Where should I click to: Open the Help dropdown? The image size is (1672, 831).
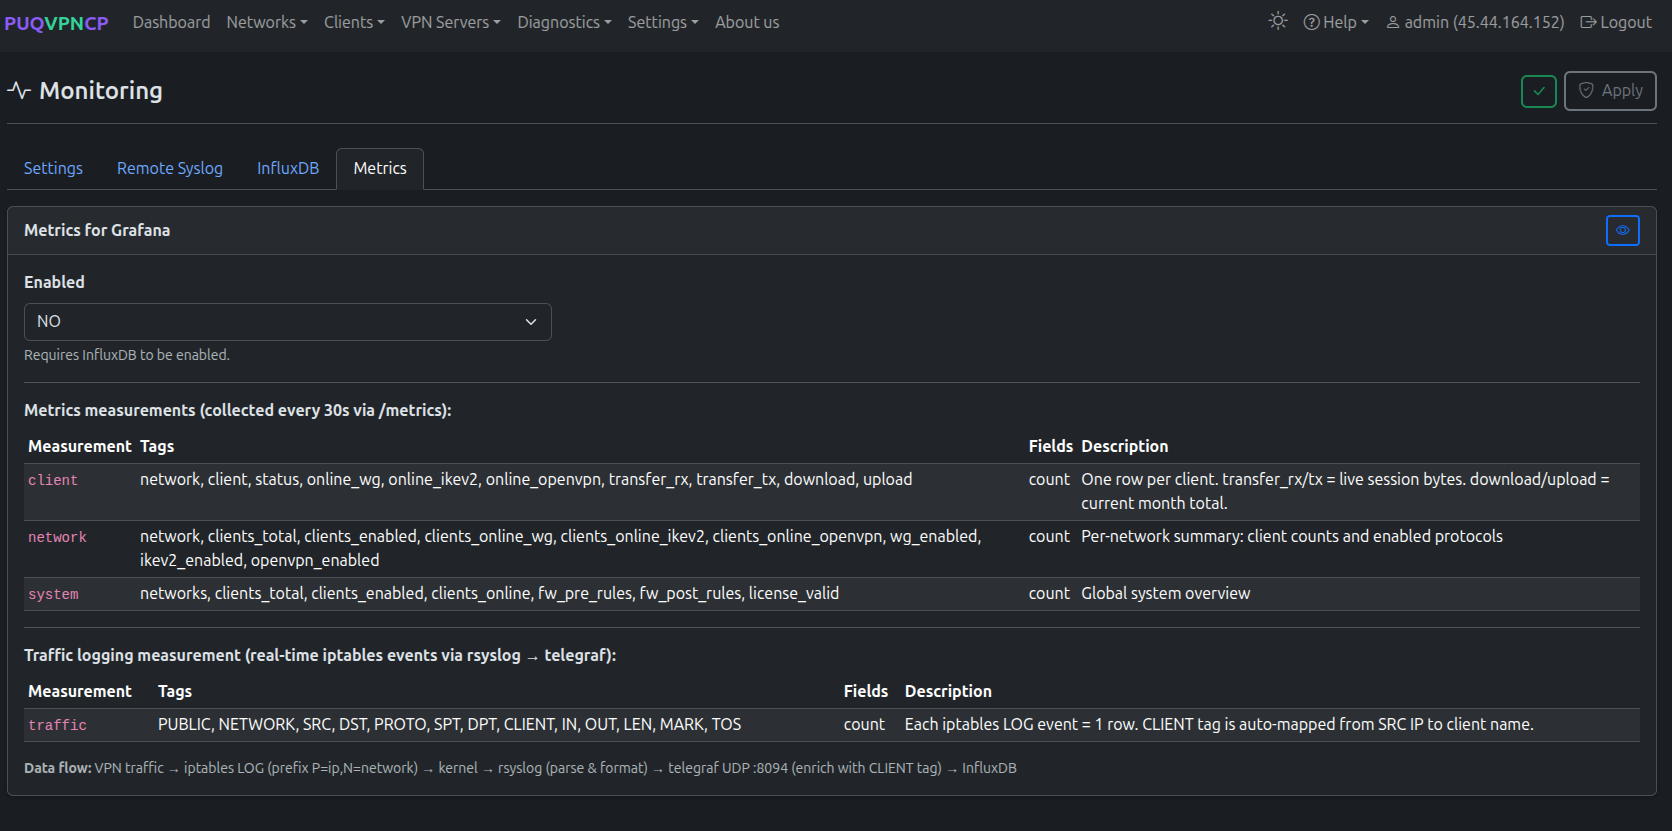tap(1336, 22)
